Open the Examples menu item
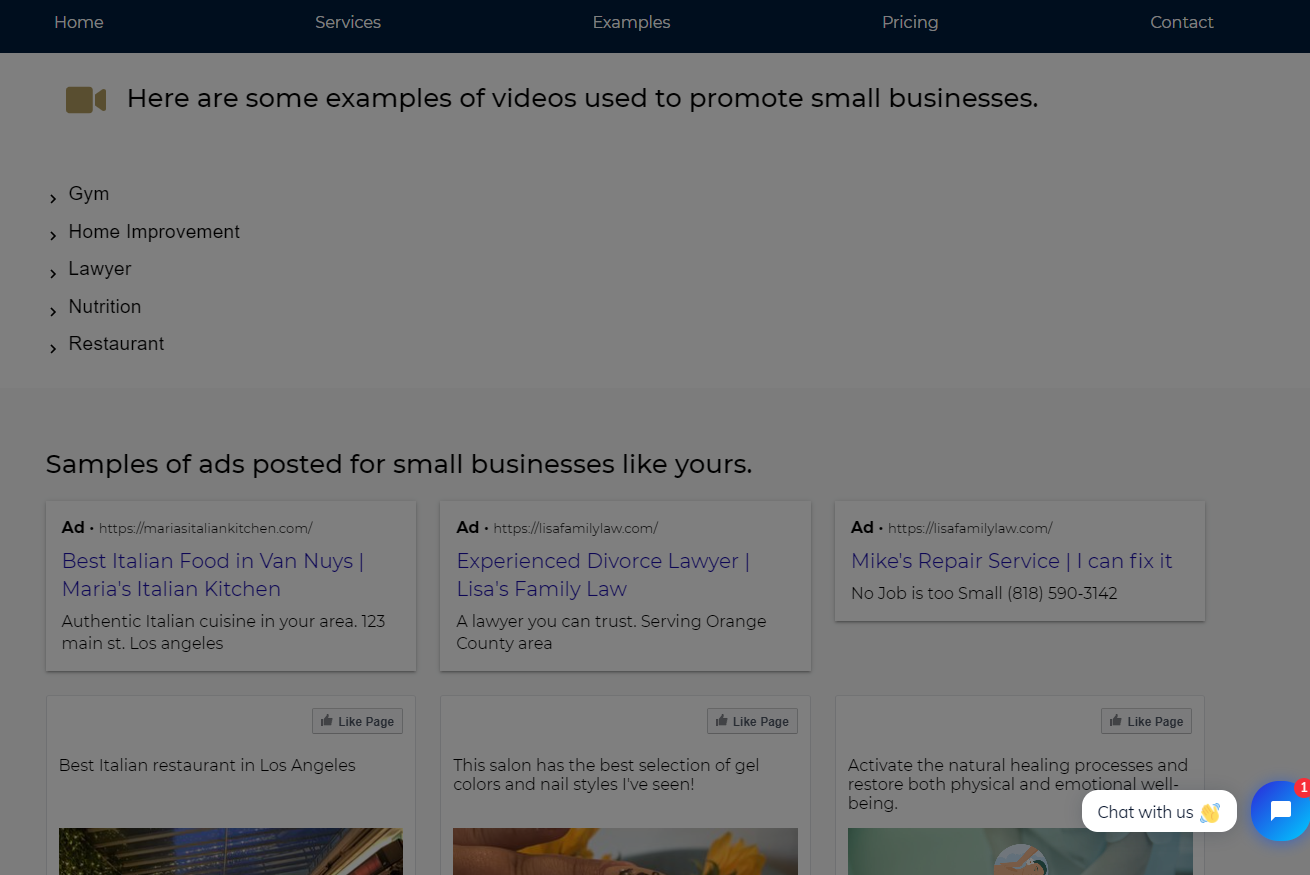1310x875 pixels. pos(631,22)
